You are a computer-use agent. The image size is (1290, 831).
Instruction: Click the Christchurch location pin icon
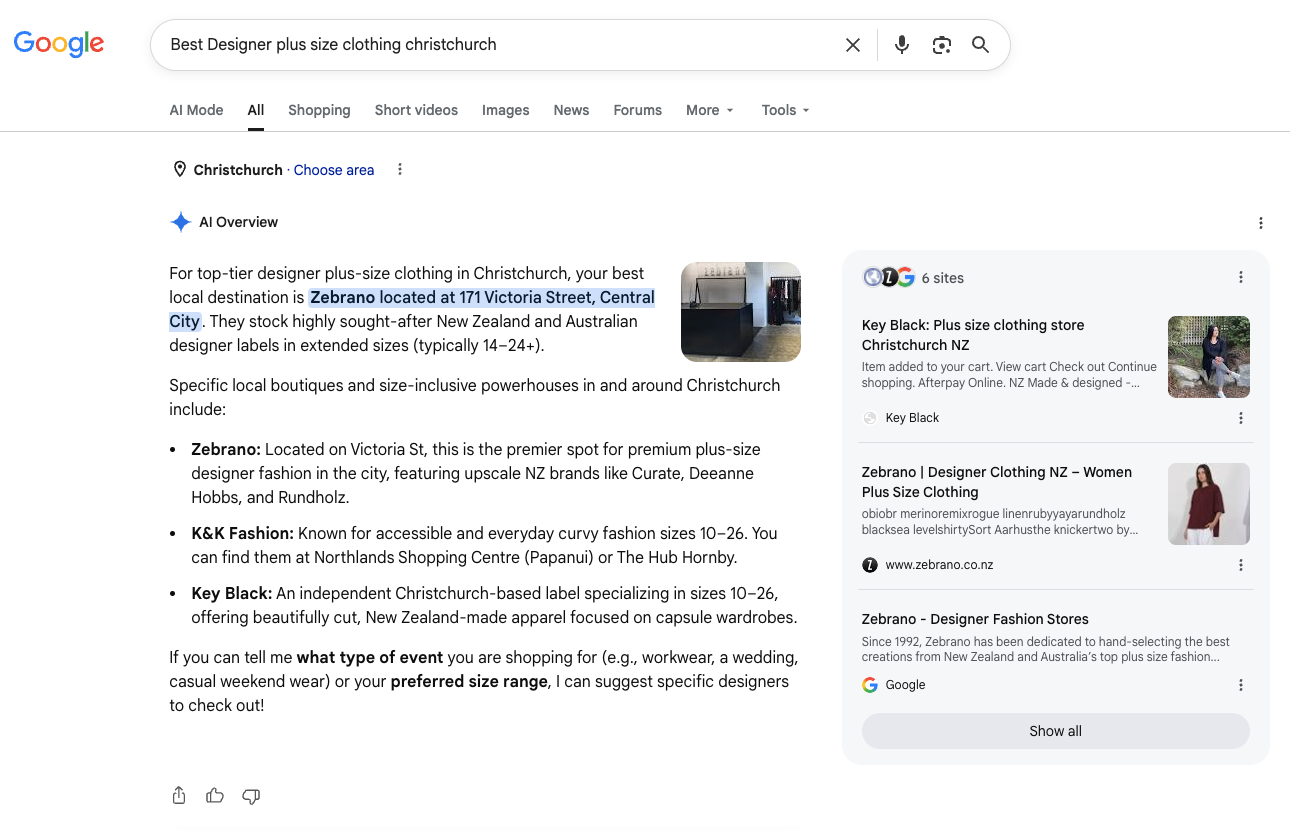180,170
